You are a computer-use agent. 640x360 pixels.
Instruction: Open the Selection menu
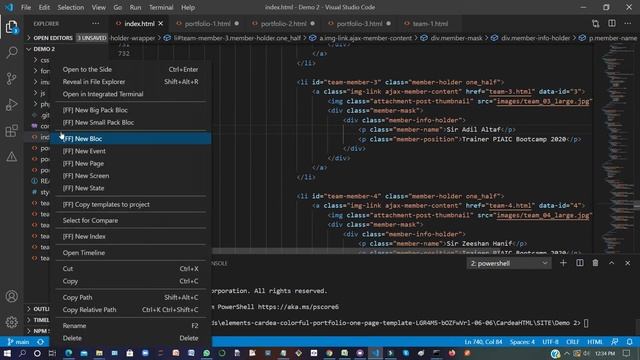71,7
